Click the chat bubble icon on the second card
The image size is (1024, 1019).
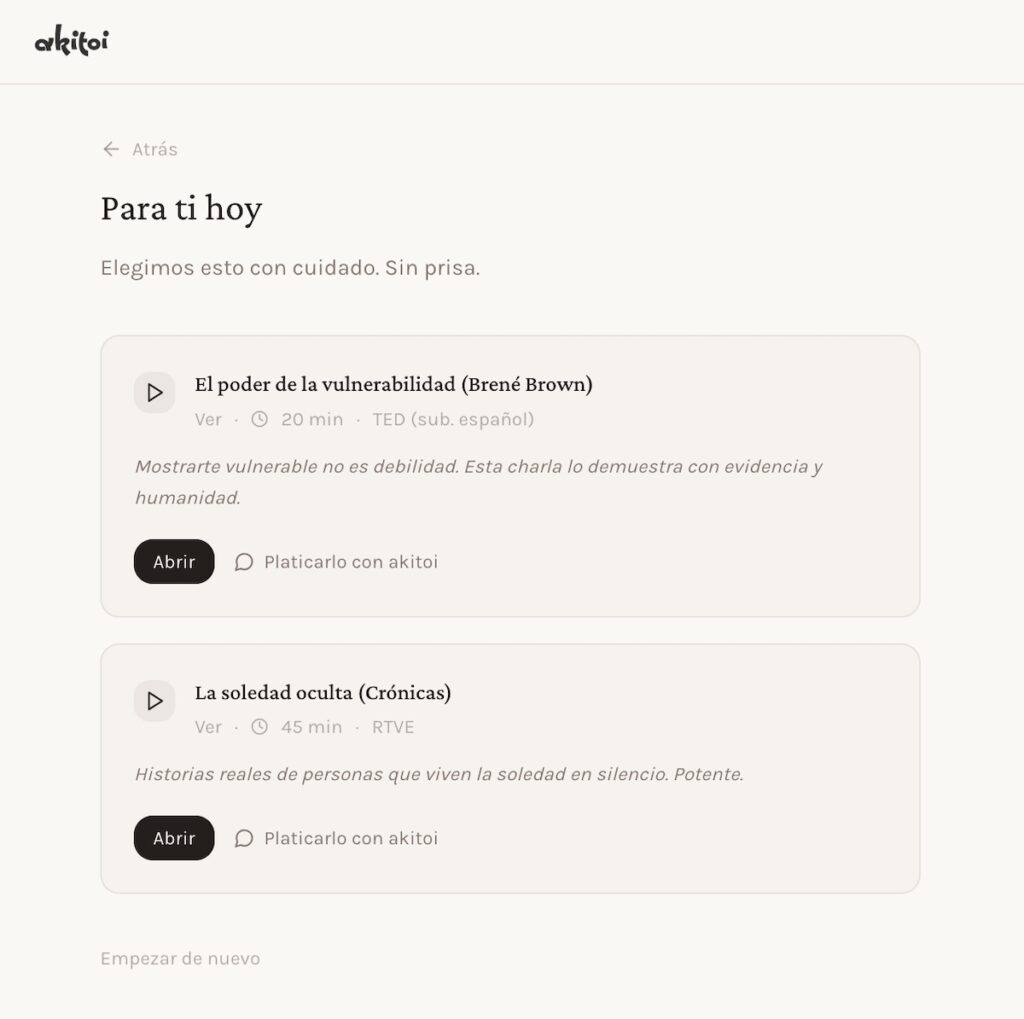tap(243, 838)
